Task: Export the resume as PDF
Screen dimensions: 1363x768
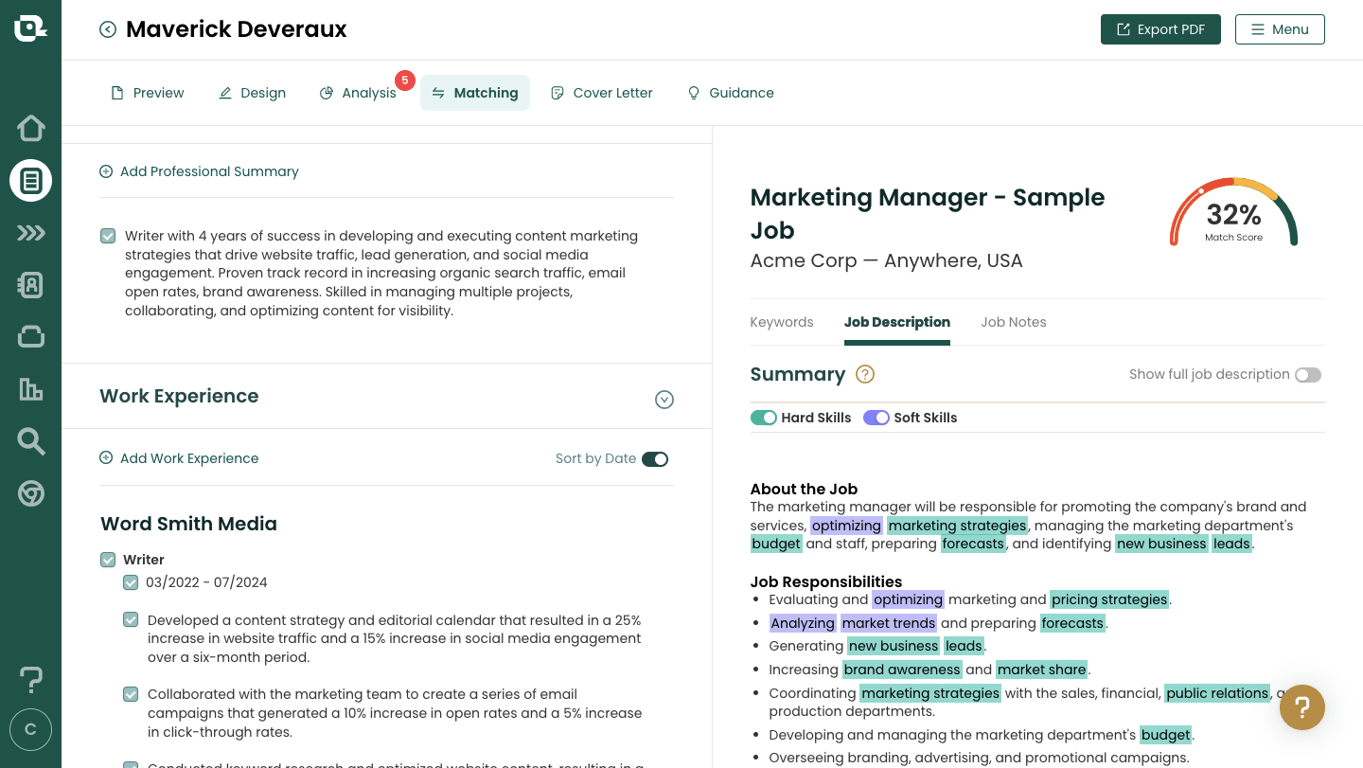Action: 1160,29
